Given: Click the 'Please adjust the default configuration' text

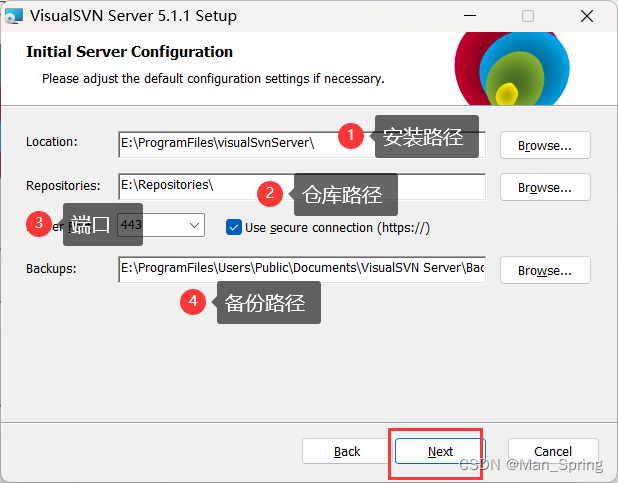Looking at the screenshot, I should click(213, 79).
